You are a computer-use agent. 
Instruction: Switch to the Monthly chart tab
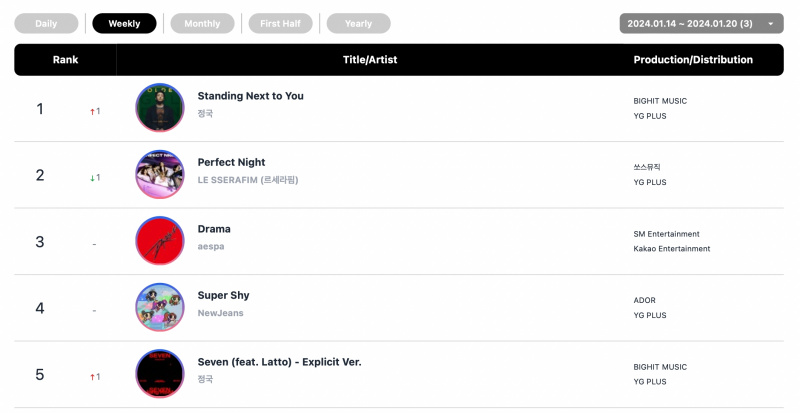[203, 23]
